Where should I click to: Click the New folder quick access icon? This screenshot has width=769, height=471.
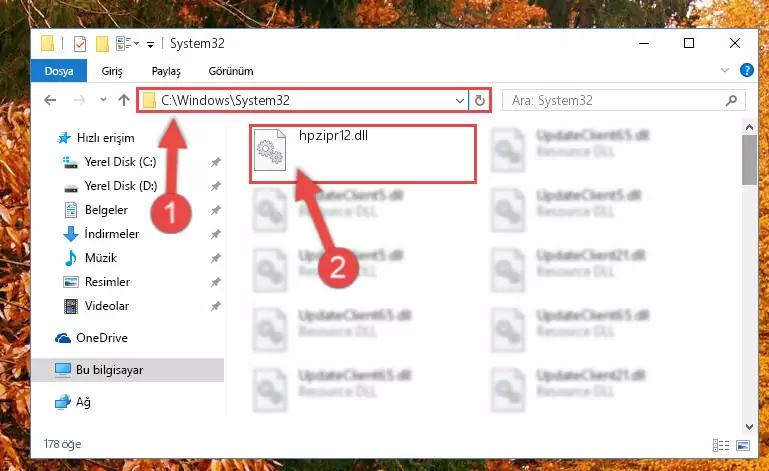pos(102,44)
